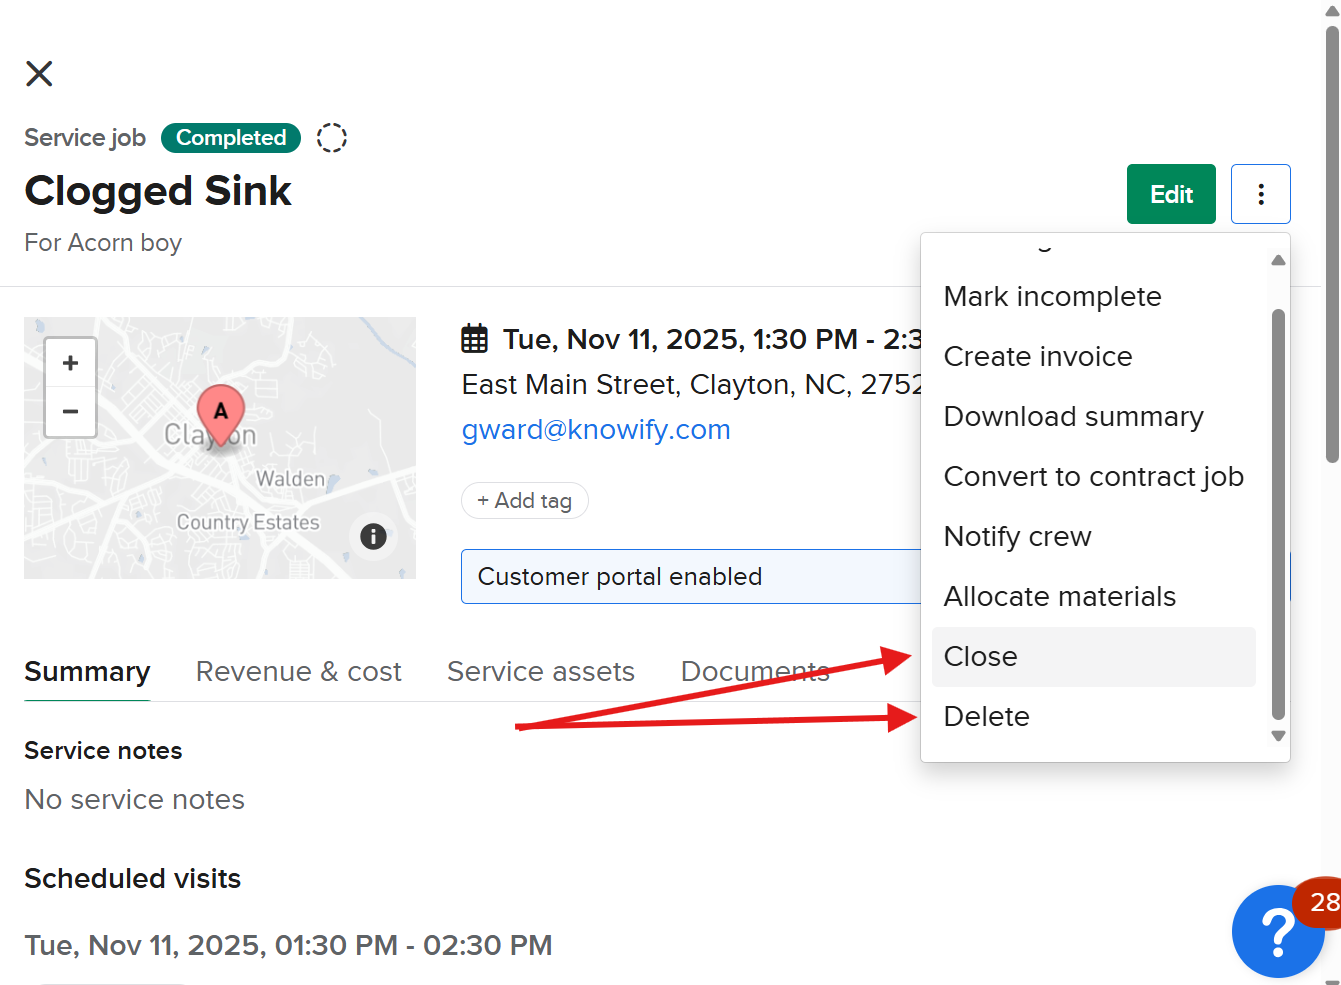Open the map info icon
The height and width of the screenshot is (985, 1341).
pyautogui.click(x=373, y=537)
